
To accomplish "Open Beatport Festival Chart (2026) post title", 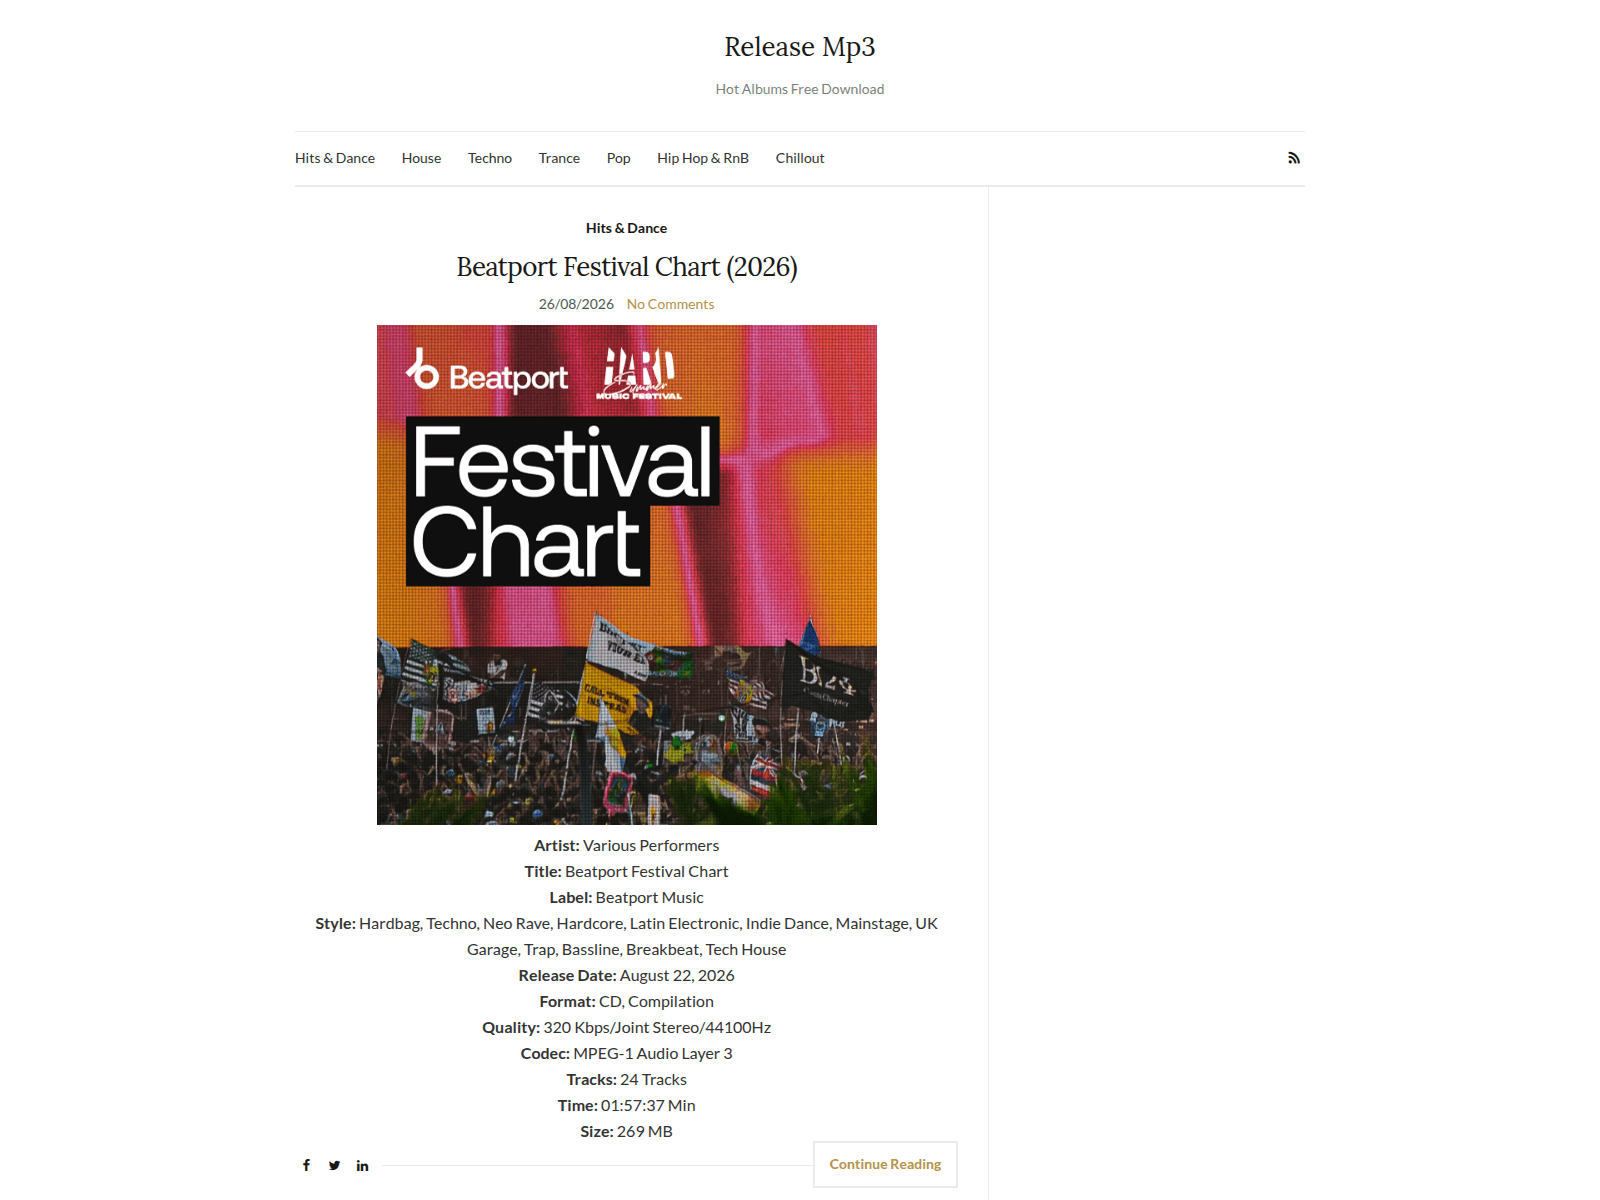I will pos(627,267).
